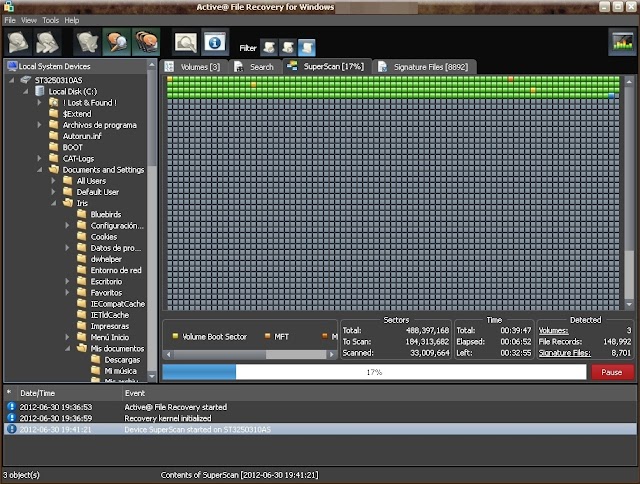Open the View menu
The image size is (640, 484).
29,20
